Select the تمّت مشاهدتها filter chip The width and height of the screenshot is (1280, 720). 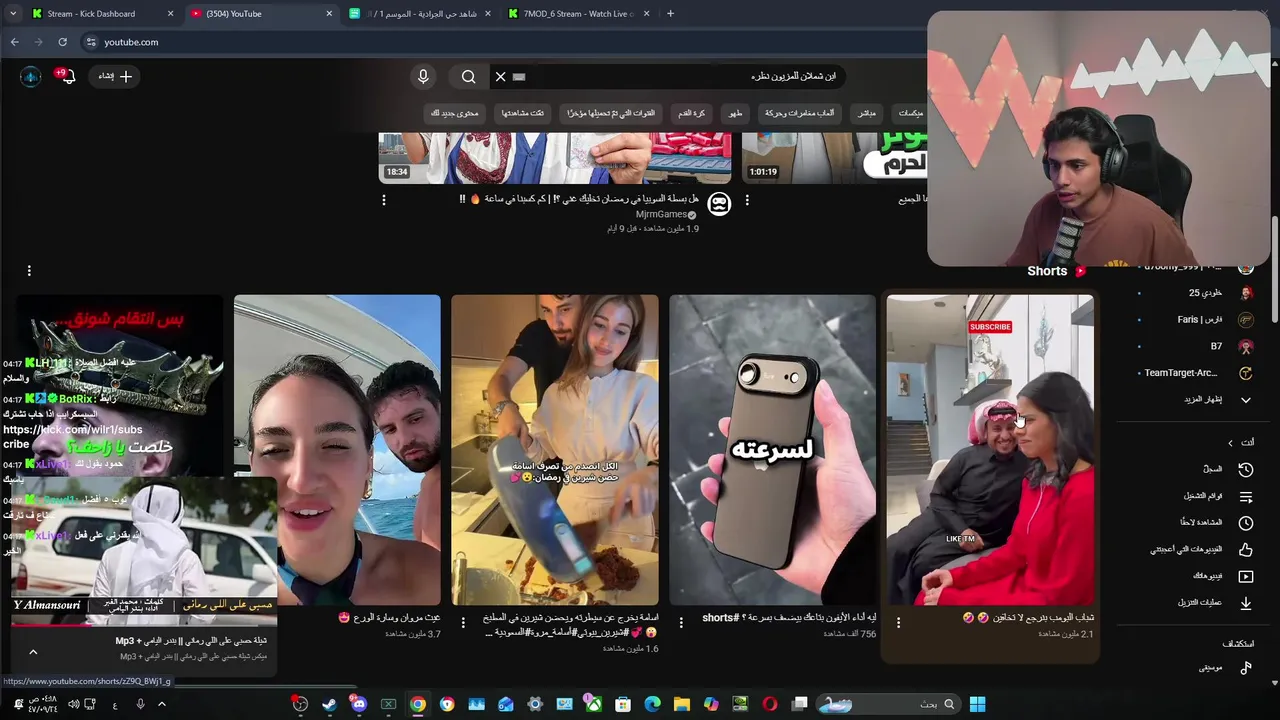523,113
